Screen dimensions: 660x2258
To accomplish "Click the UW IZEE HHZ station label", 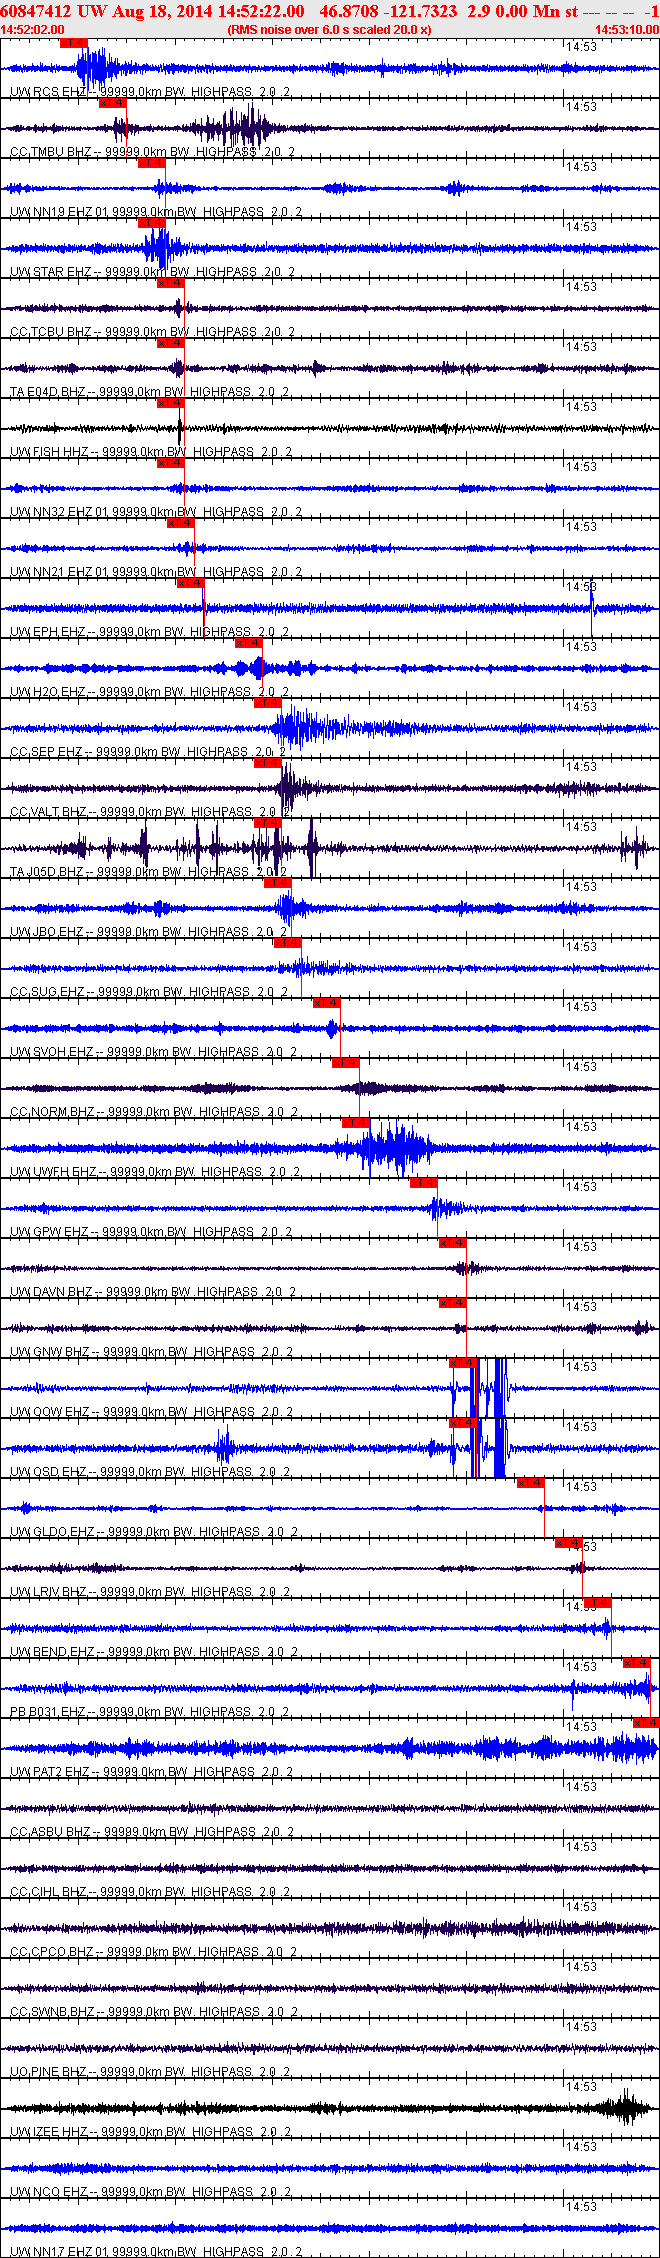I will [49, 2132].
